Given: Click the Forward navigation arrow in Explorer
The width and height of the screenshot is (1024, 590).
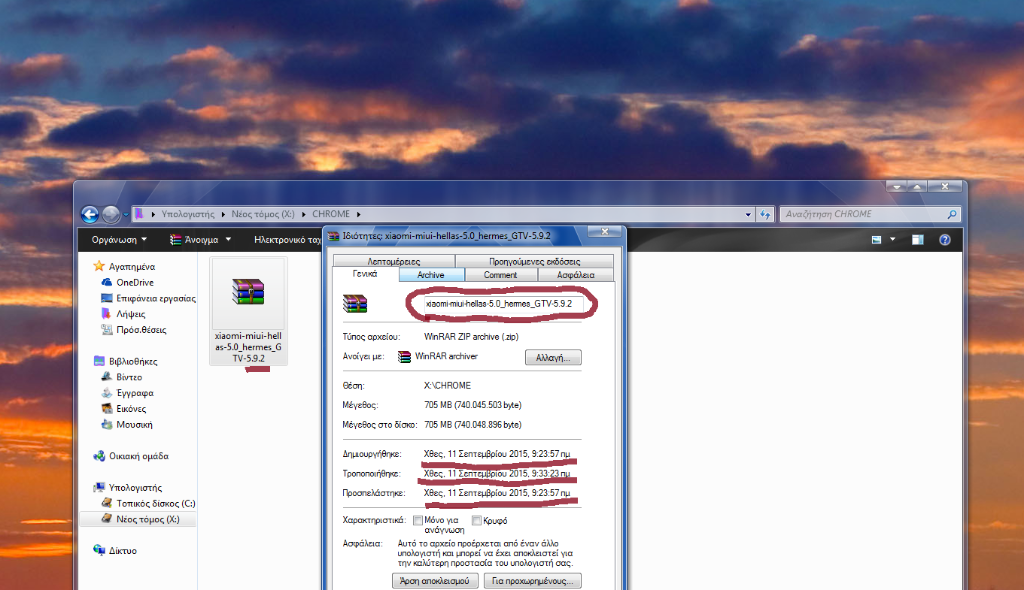Looking at the screenshot, I should pyautogui.click(x=111, y=214).
